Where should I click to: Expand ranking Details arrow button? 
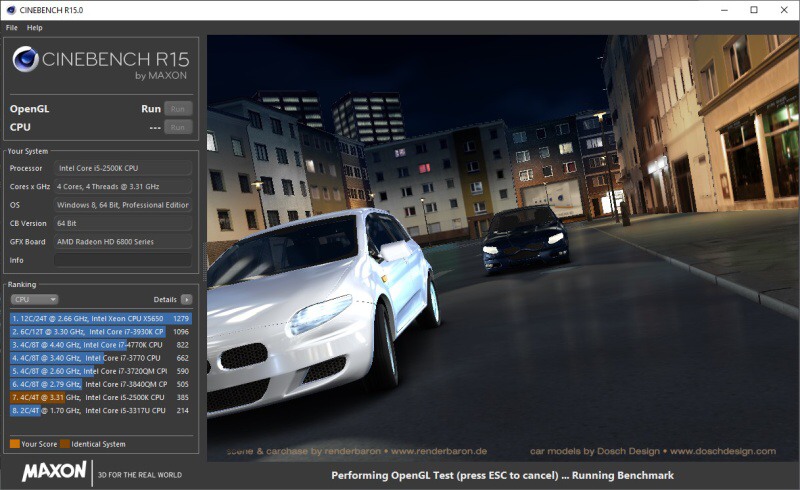coord(186,300)
